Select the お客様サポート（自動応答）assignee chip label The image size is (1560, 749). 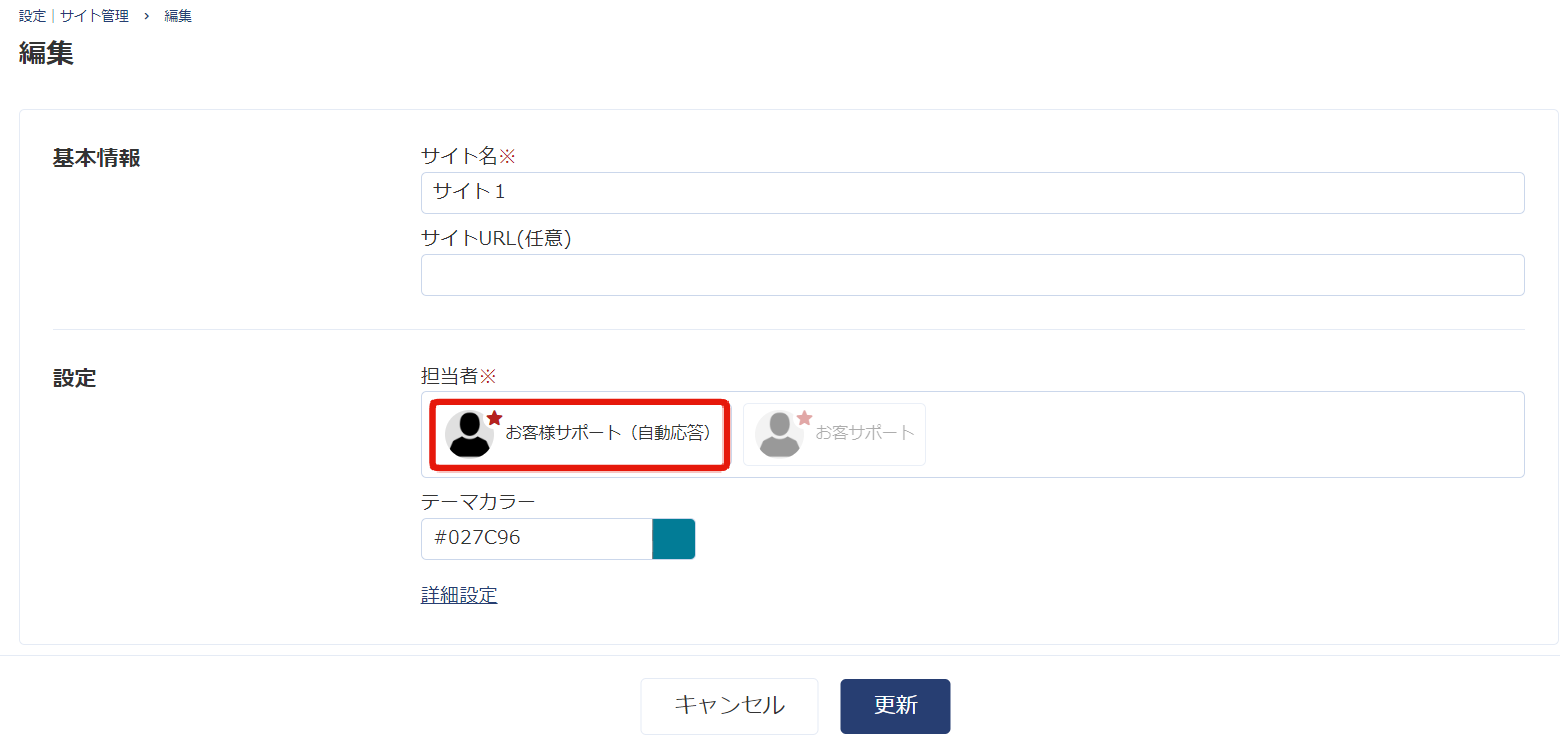point(608,433)
